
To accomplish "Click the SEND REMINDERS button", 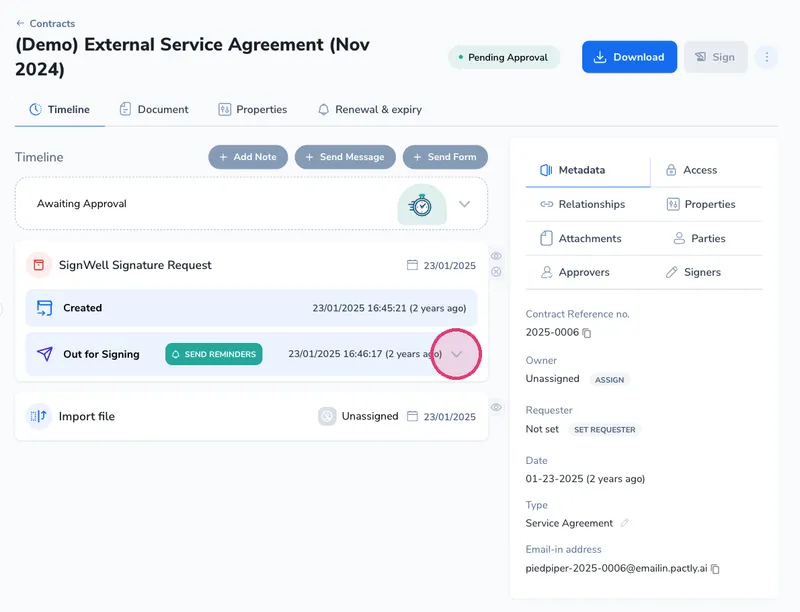I will click(x=214, y=354).
